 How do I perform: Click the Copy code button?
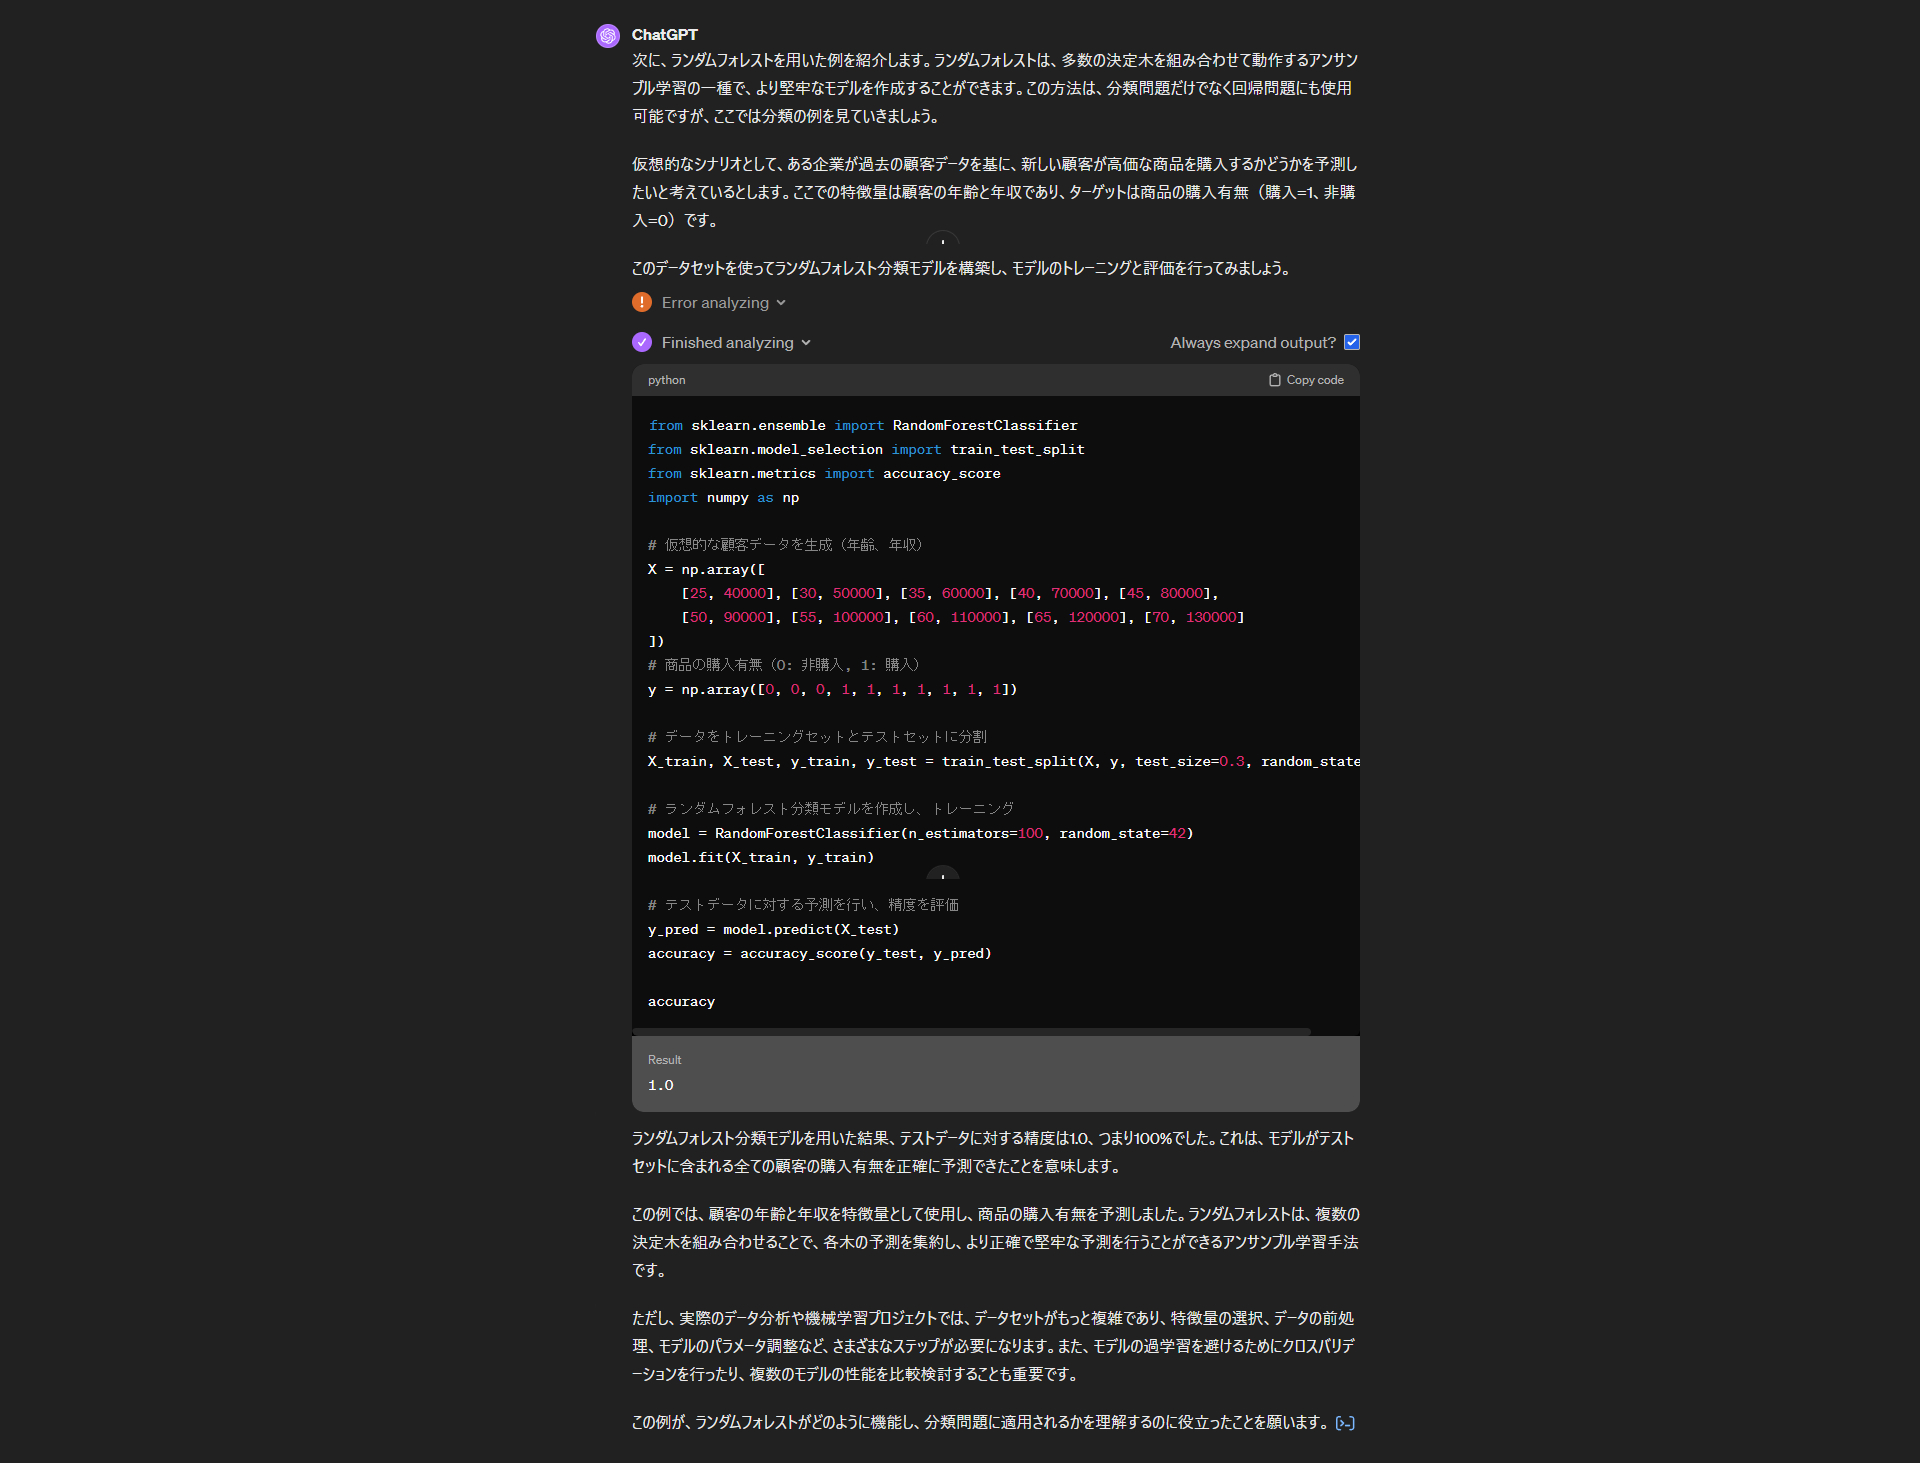1306,380
